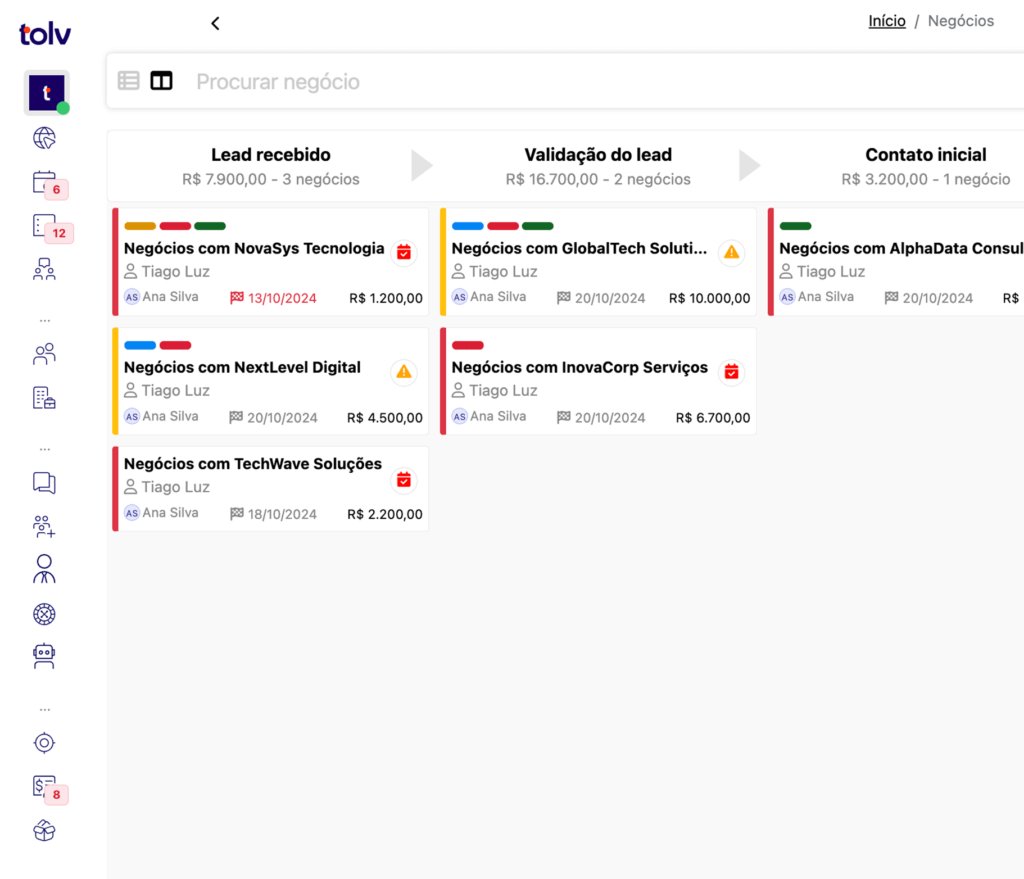Open the circular wheel icon in sidebar

point(44,614)
